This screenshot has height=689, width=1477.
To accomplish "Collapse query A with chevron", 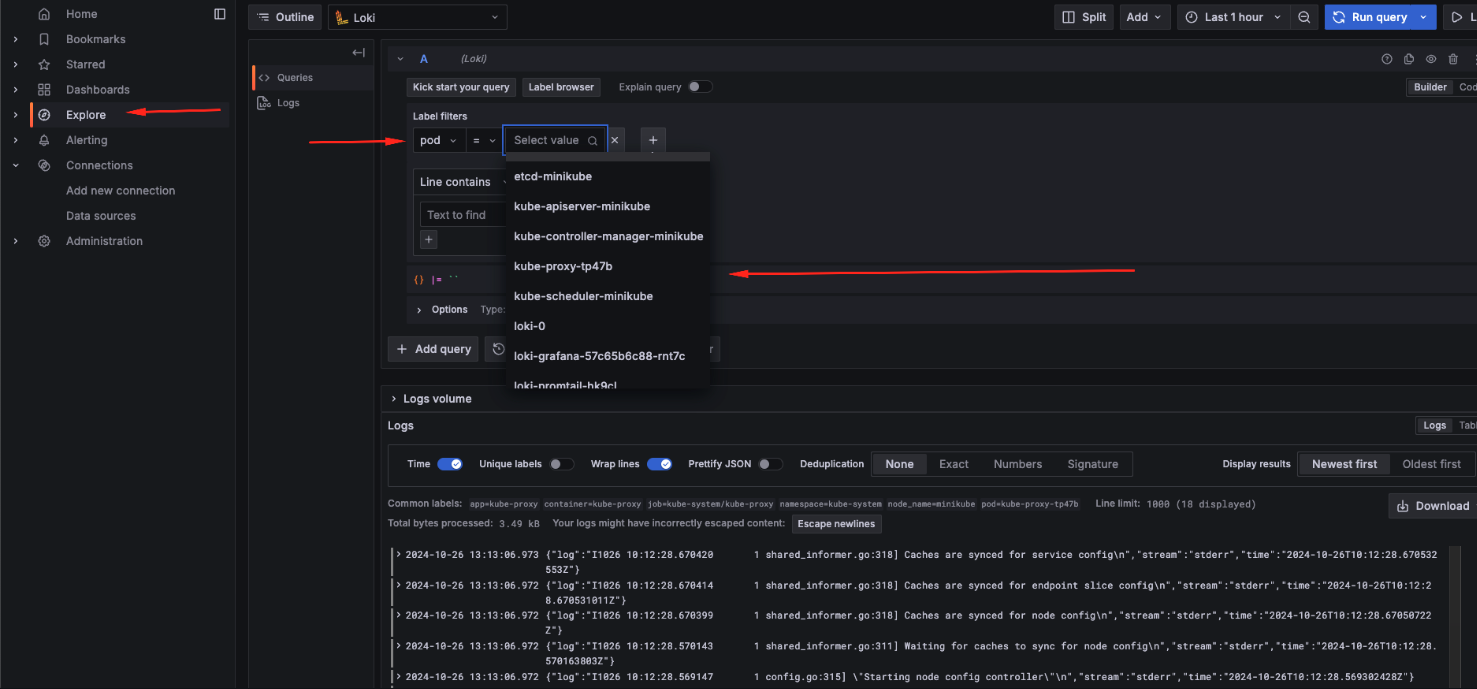I will click(400, 59).
